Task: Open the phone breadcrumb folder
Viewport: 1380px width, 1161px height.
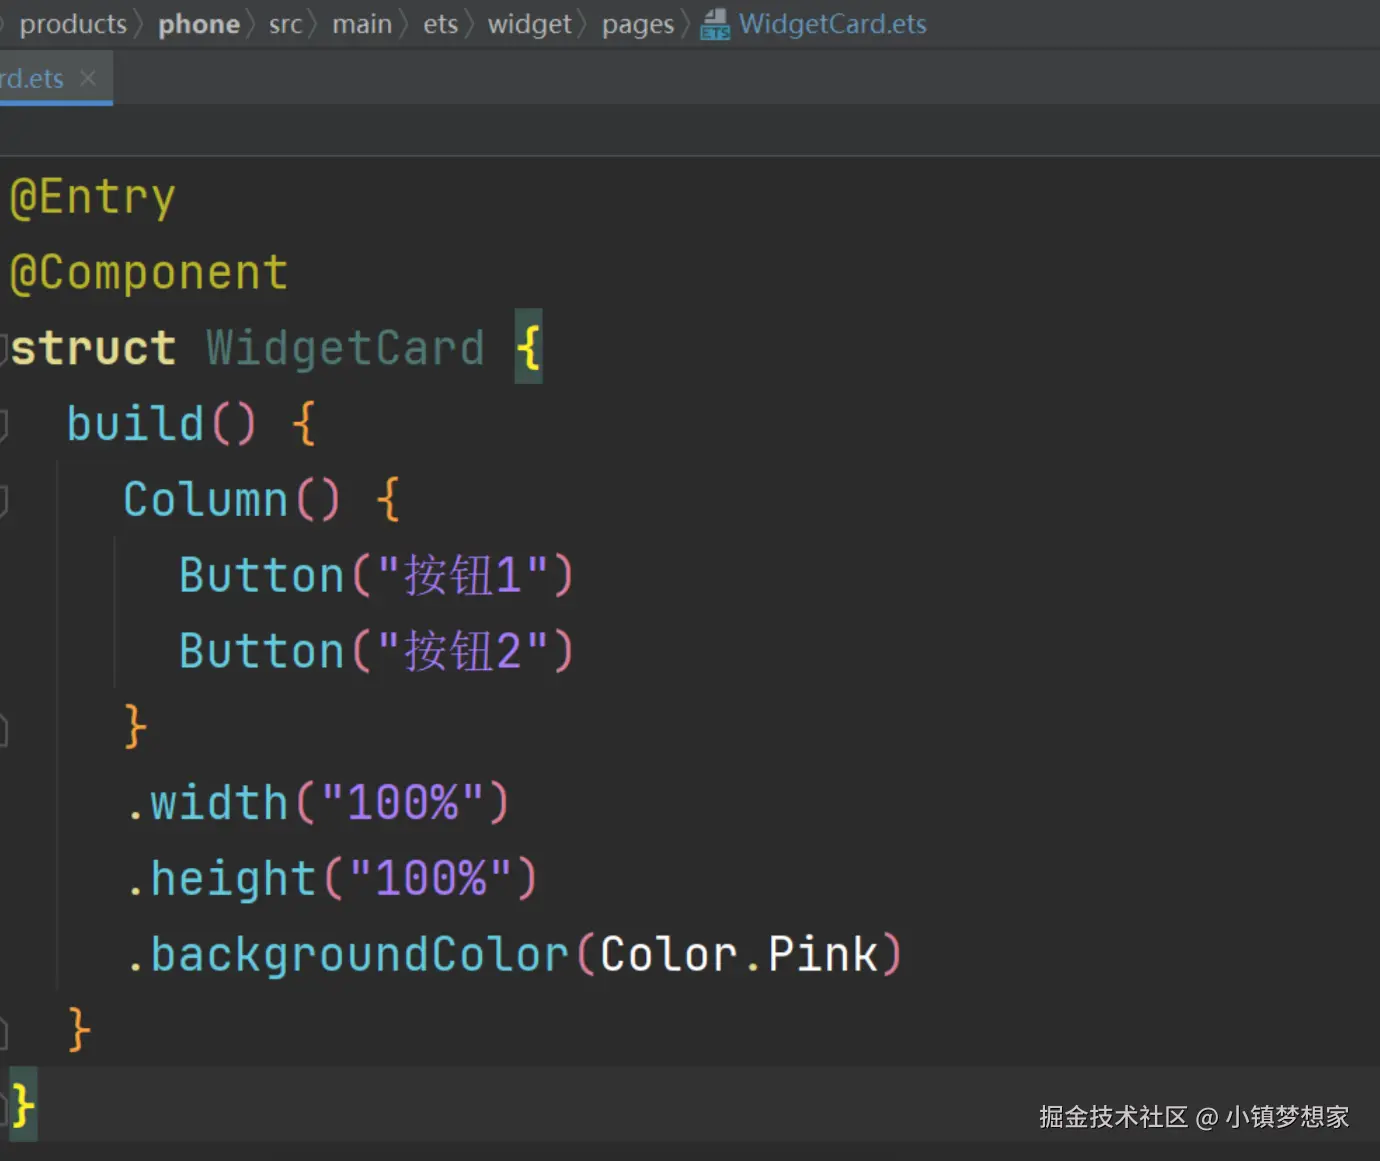Action: pyautogui.click(x=198, y=24)
